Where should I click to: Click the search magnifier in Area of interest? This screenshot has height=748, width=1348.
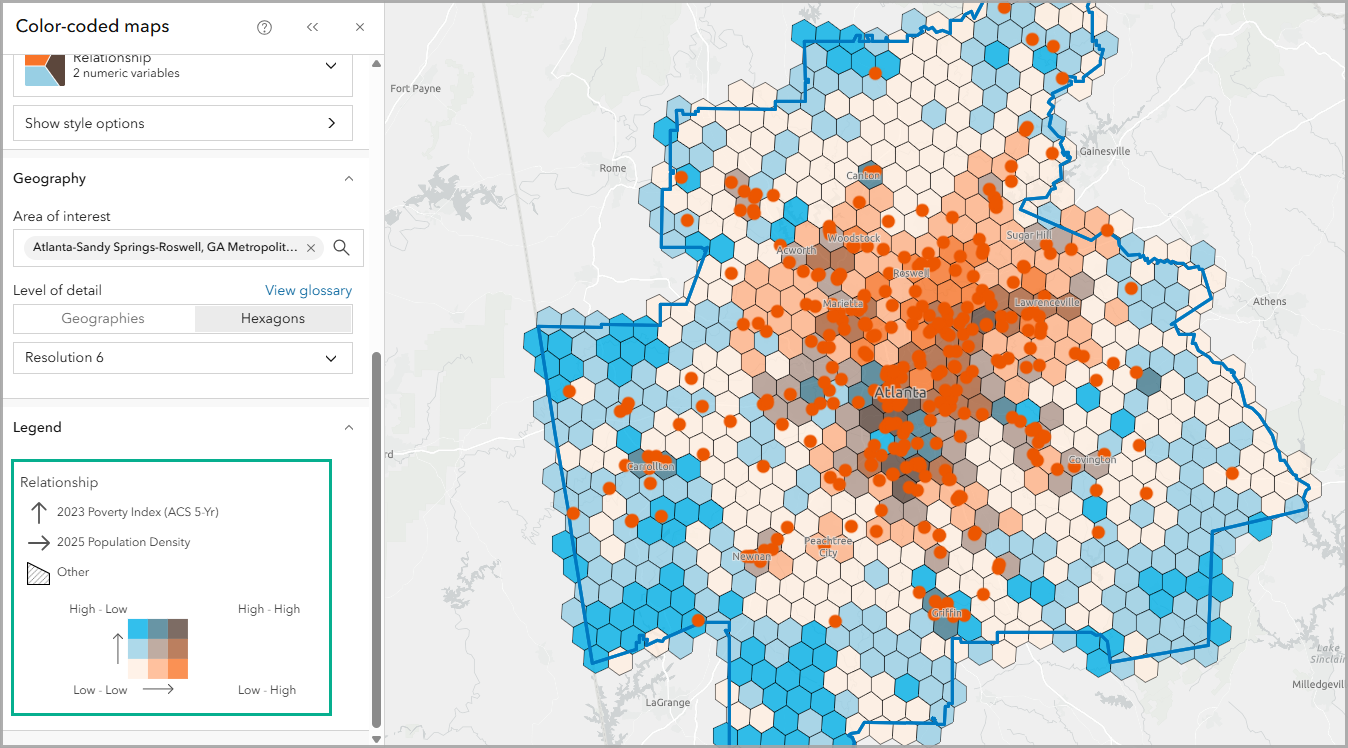[341, 247]
